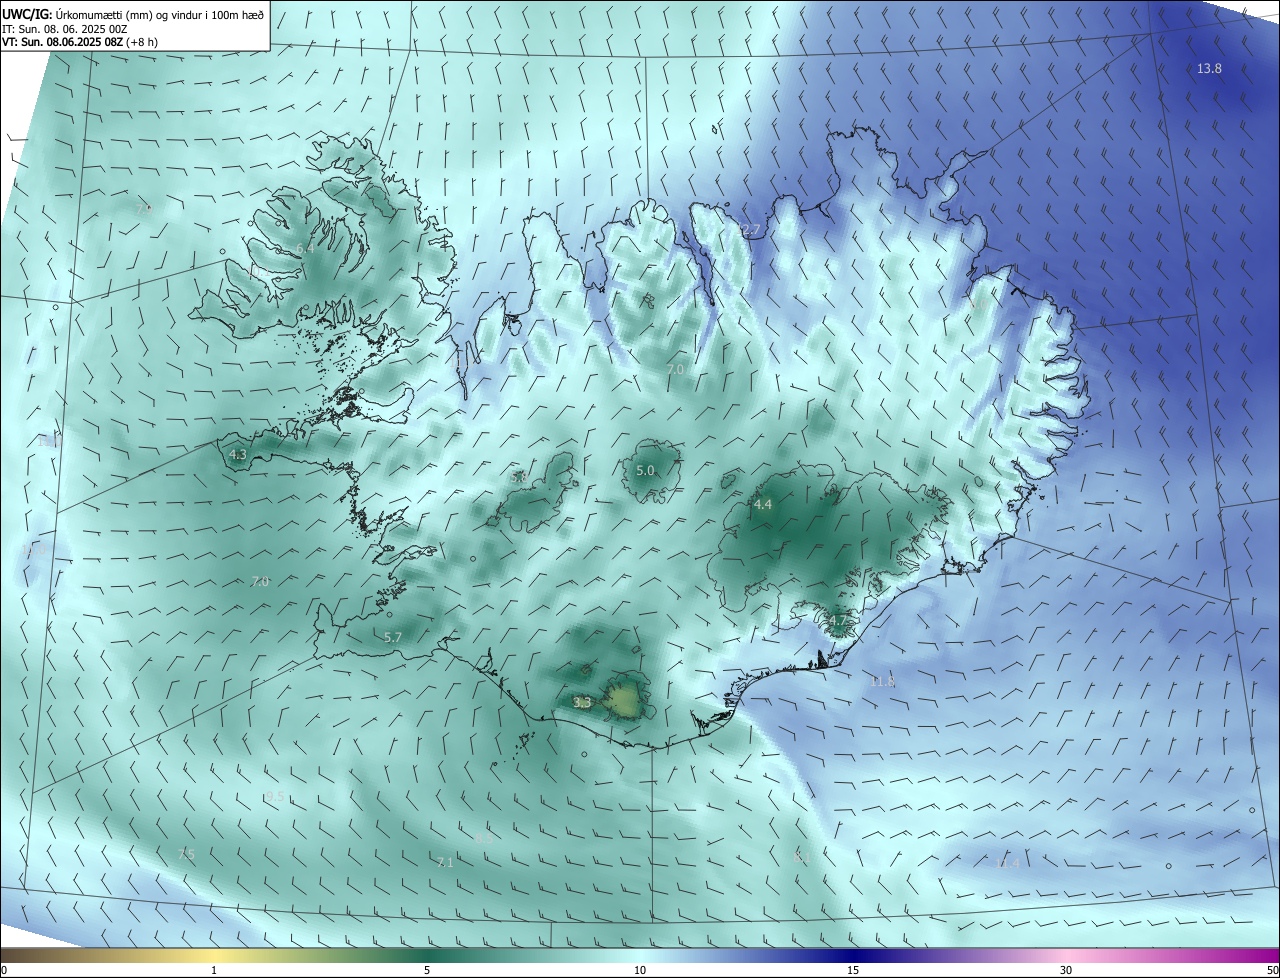The width and height of the screenshot is (1280, 978).
Task: Click the "VT: Sun. 08.06.2025 08Z (+8 h)" line
Action: 80,42
